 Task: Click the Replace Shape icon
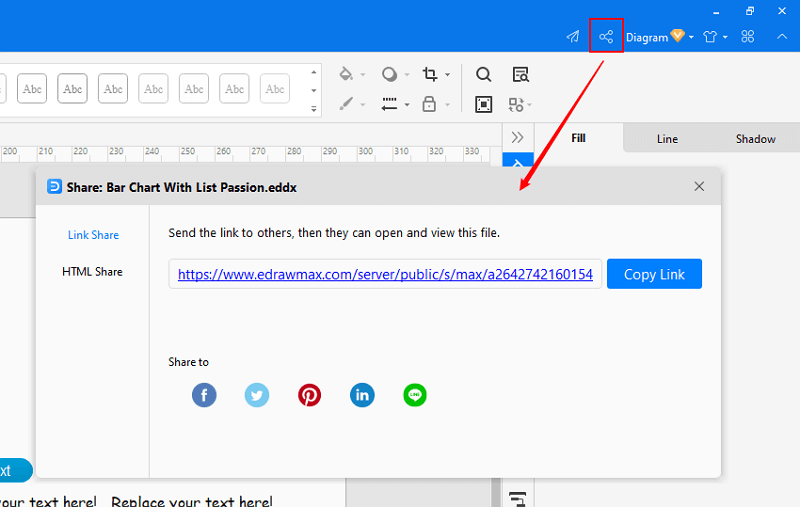click(x=516, y=105)
